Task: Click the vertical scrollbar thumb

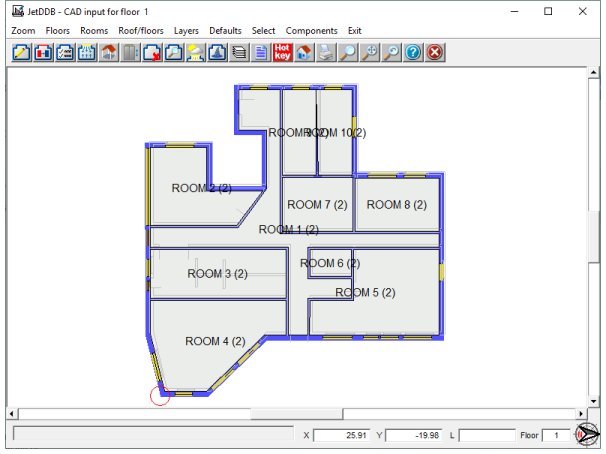Action: (593, 237)
